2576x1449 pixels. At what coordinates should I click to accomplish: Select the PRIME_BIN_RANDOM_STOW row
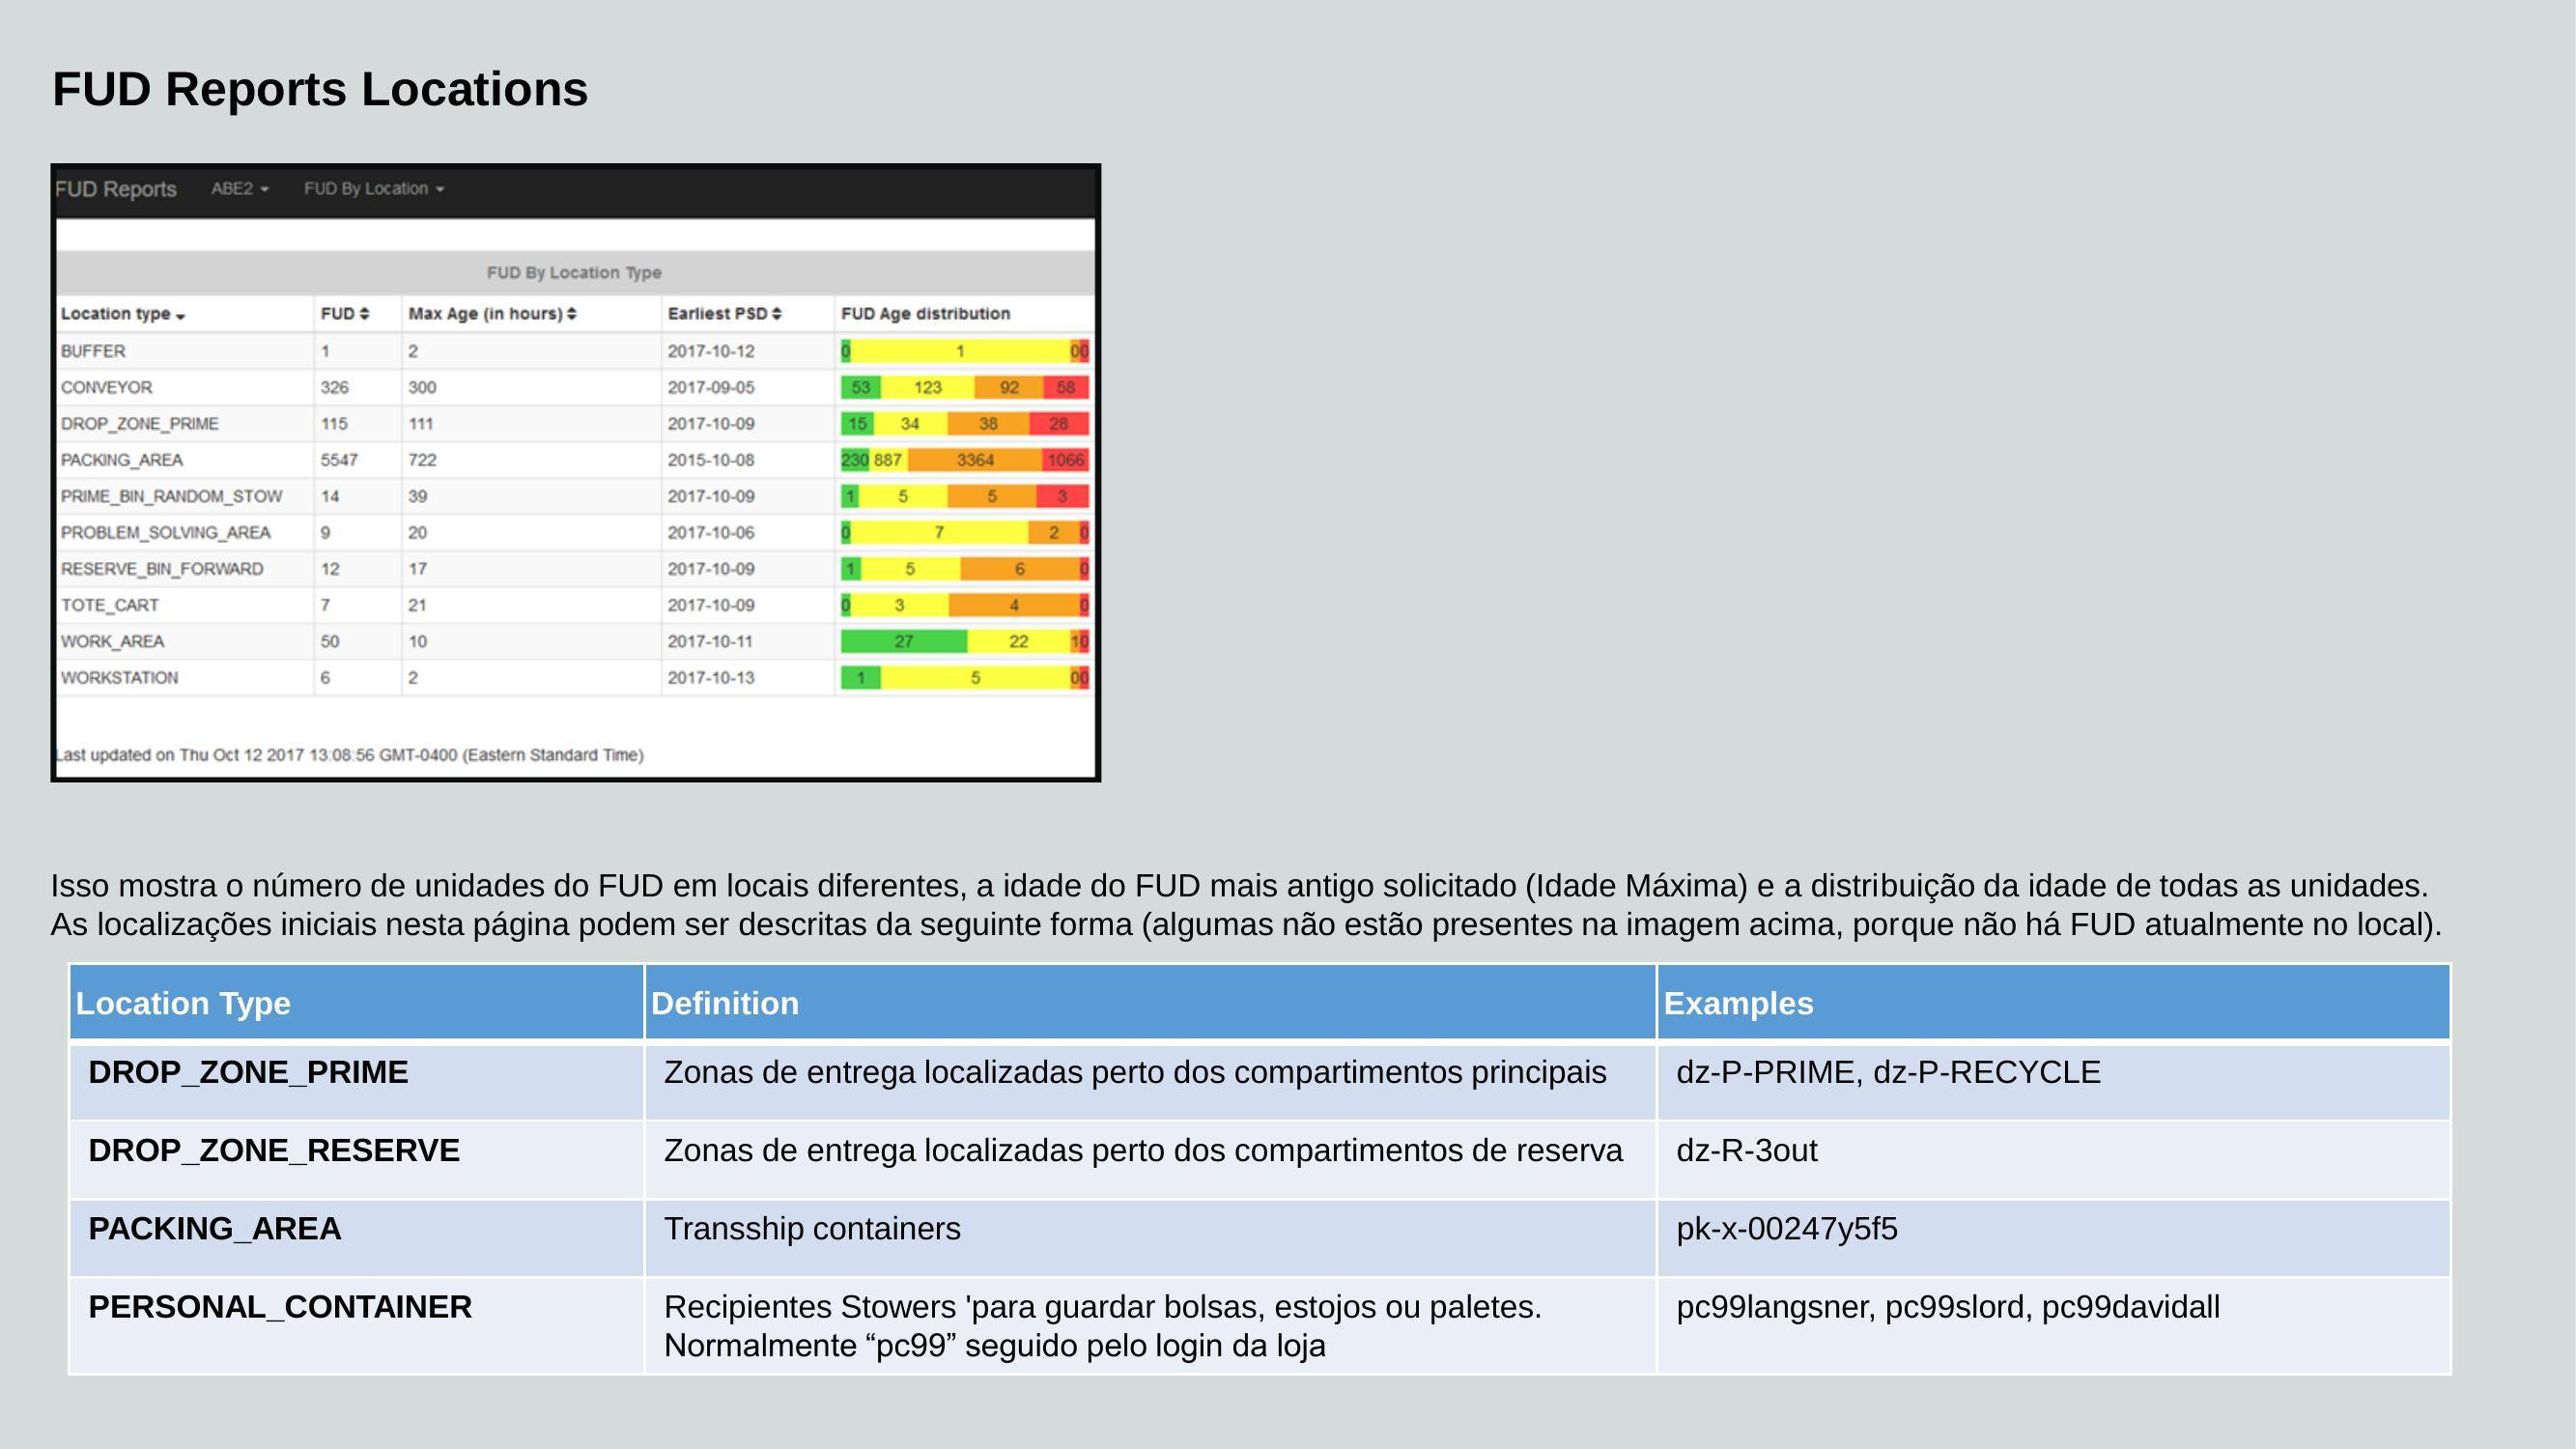point(575,496)
